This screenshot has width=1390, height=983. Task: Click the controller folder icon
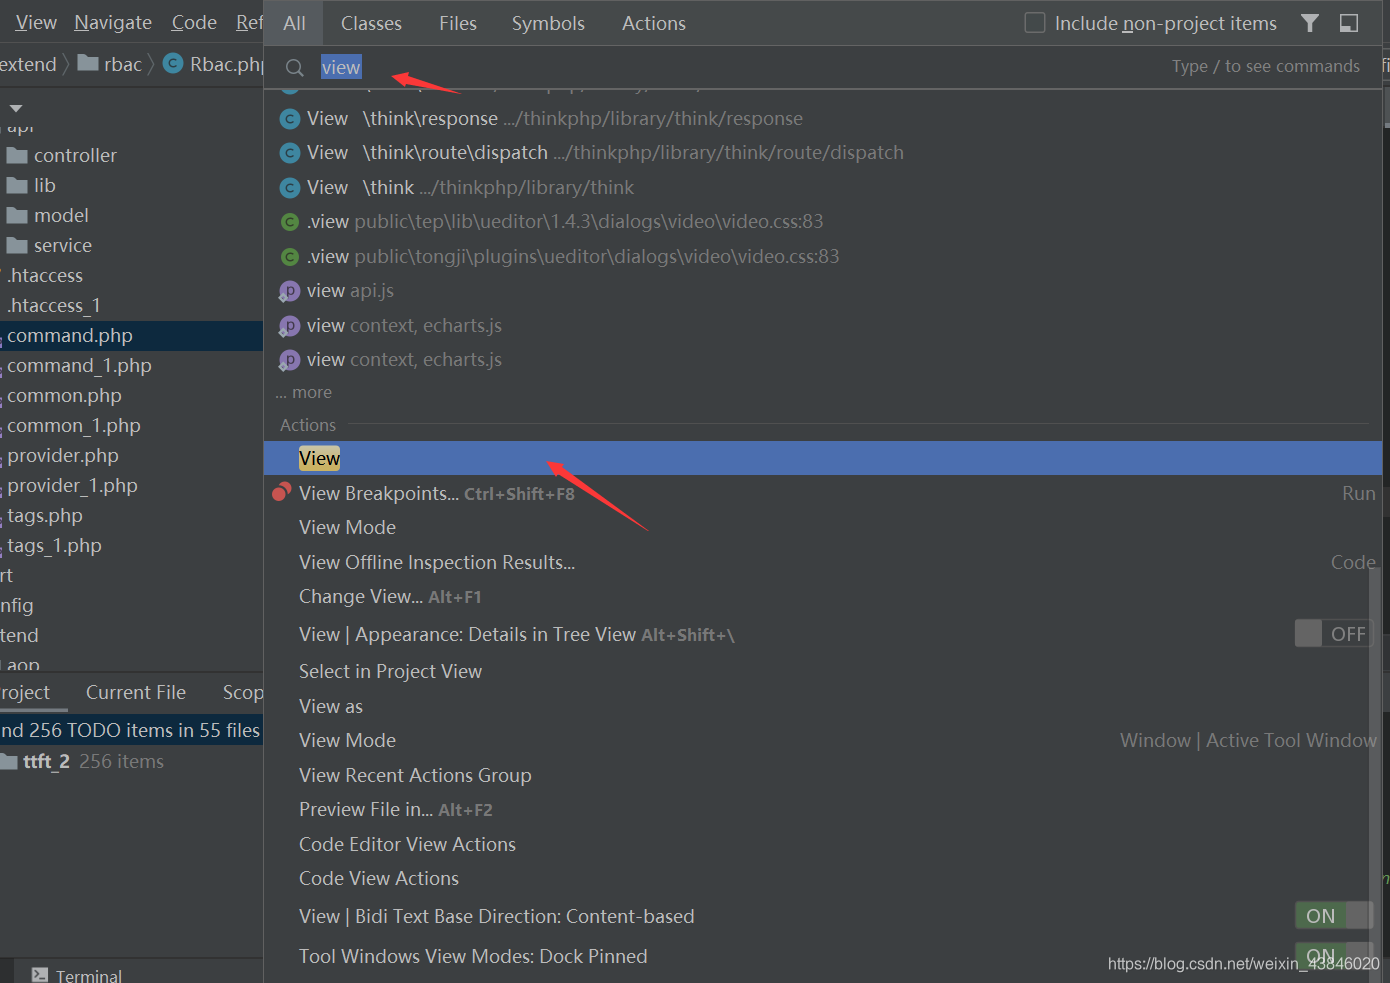[x=17, y=155]
